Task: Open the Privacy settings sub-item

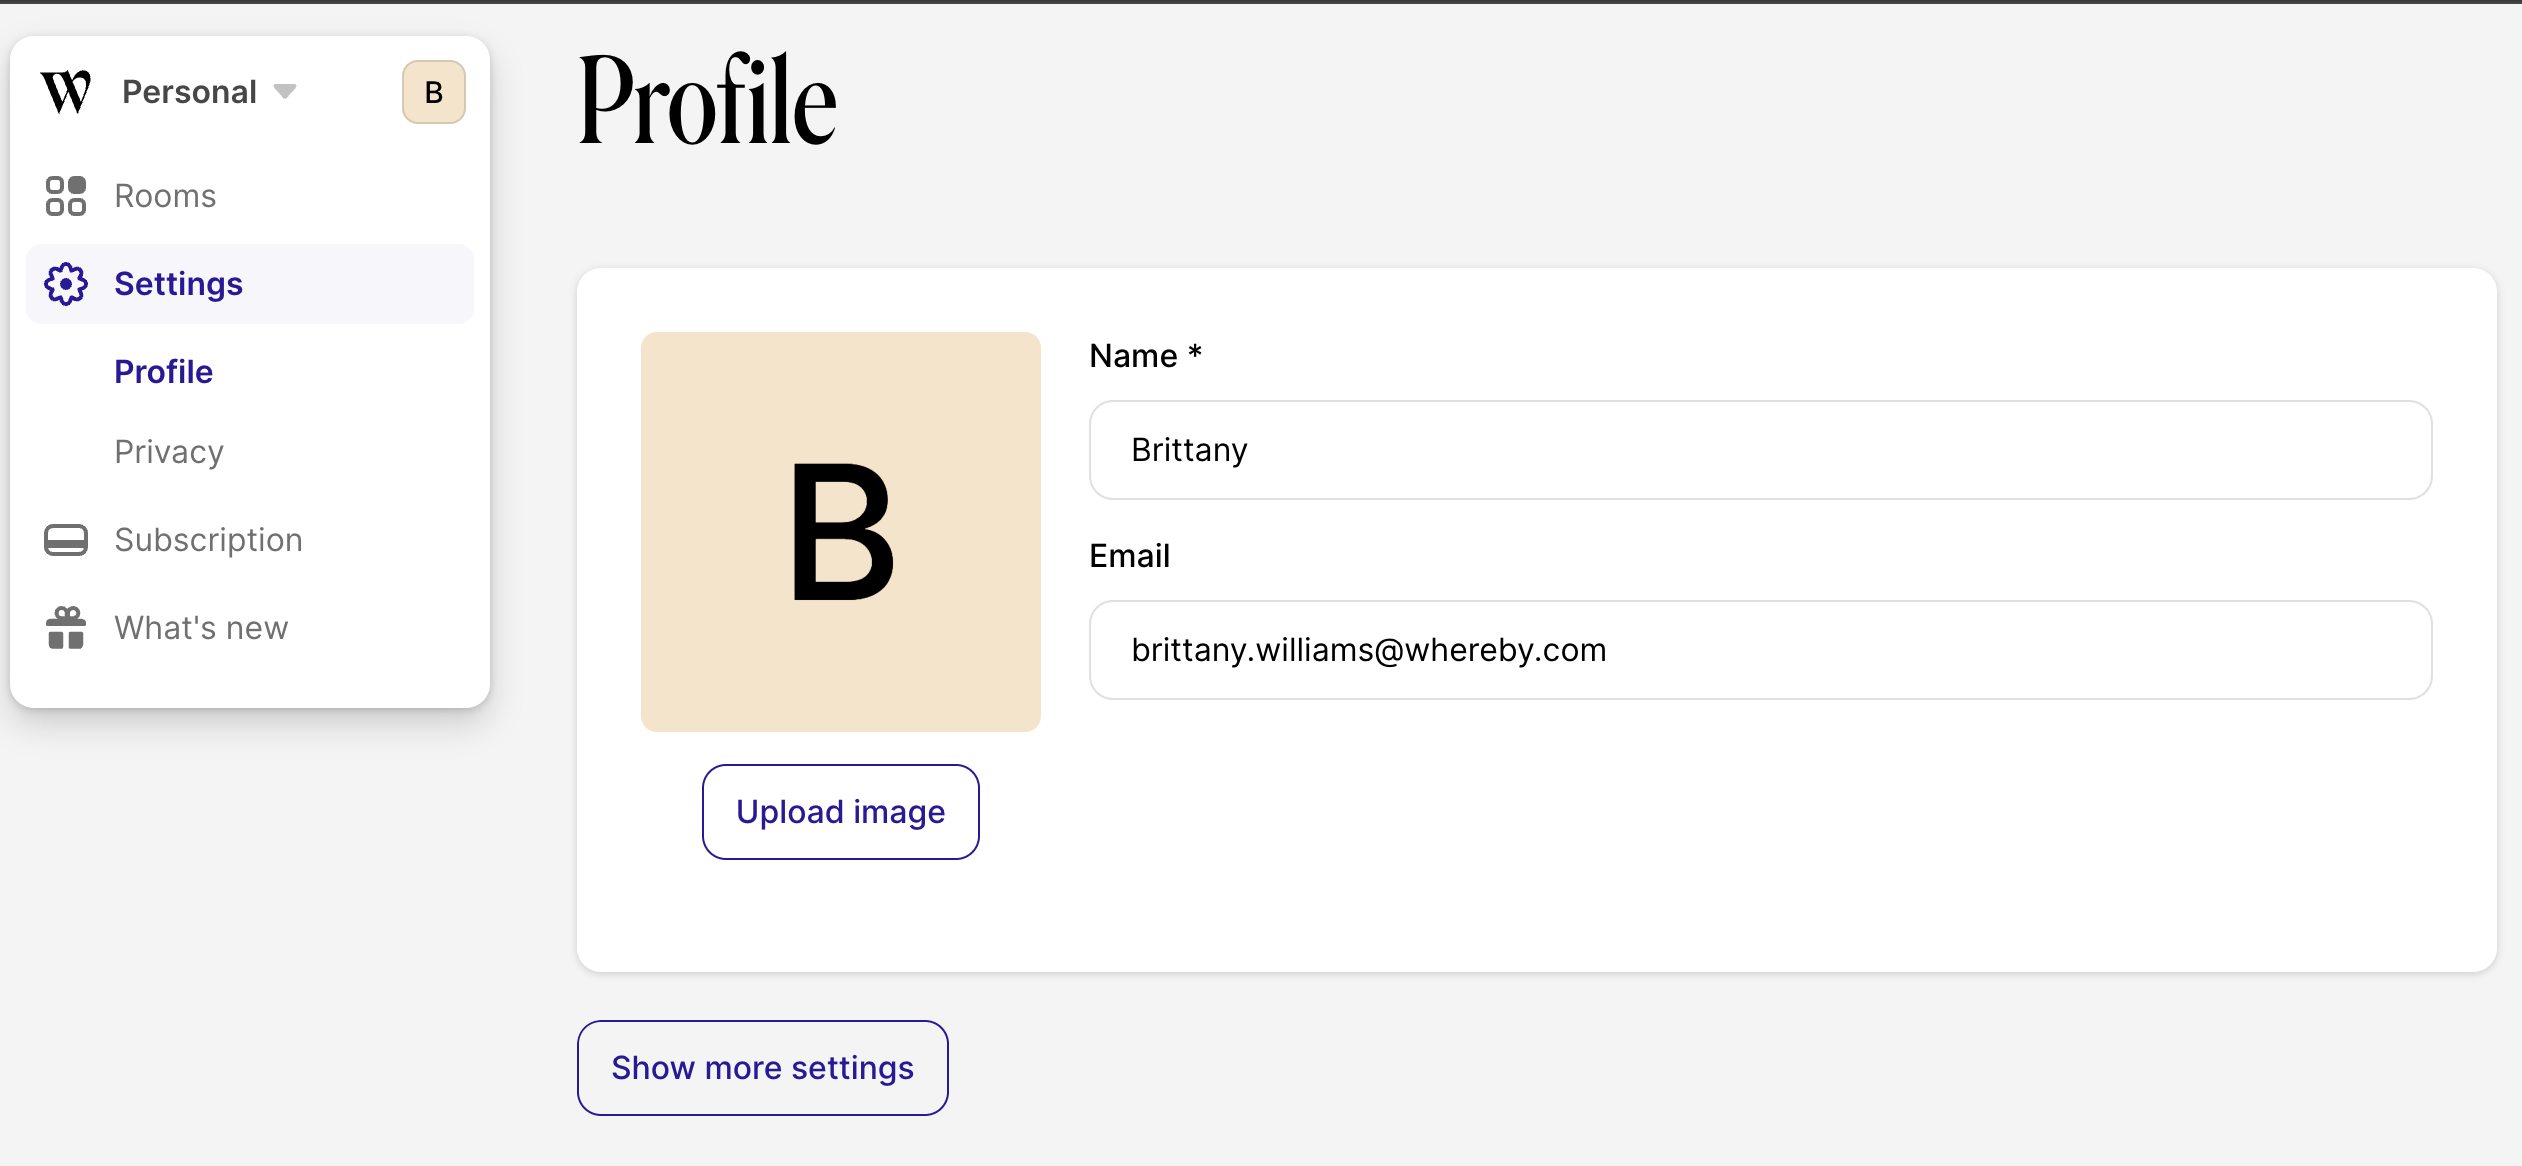Action: (169, 452)
